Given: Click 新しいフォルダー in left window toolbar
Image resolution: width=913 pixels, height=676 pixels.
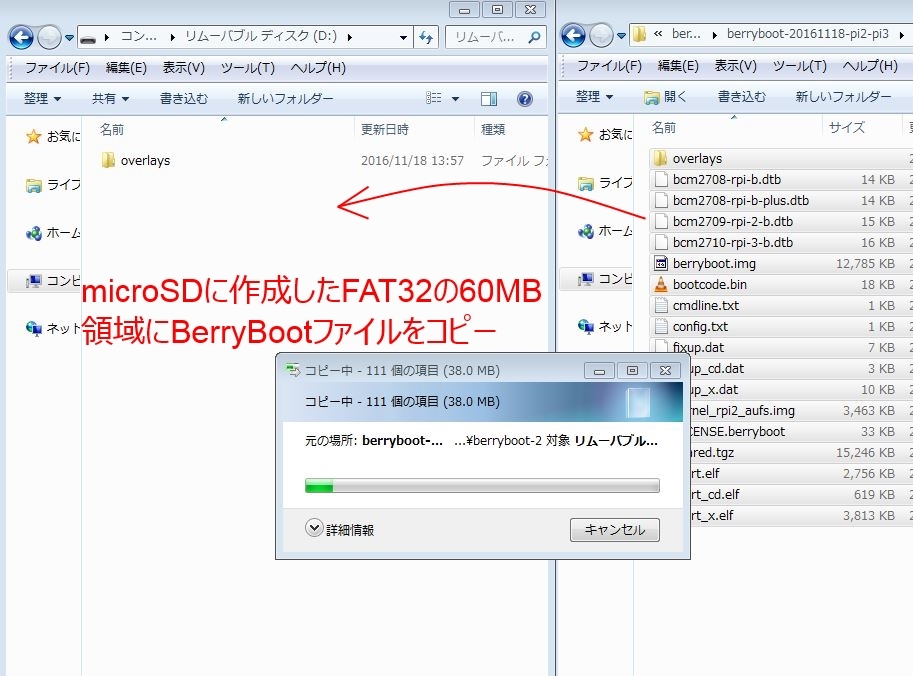Looking at the screenshot, I should pos(285,99).
